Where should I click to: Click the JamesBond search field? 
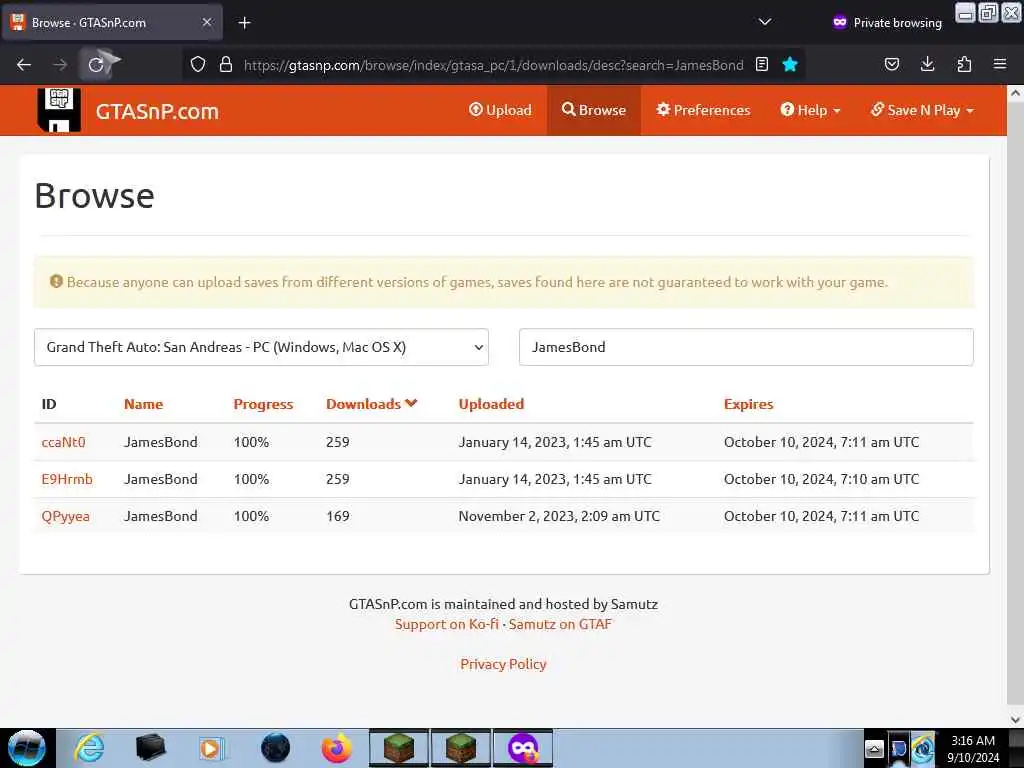(746, 347)
